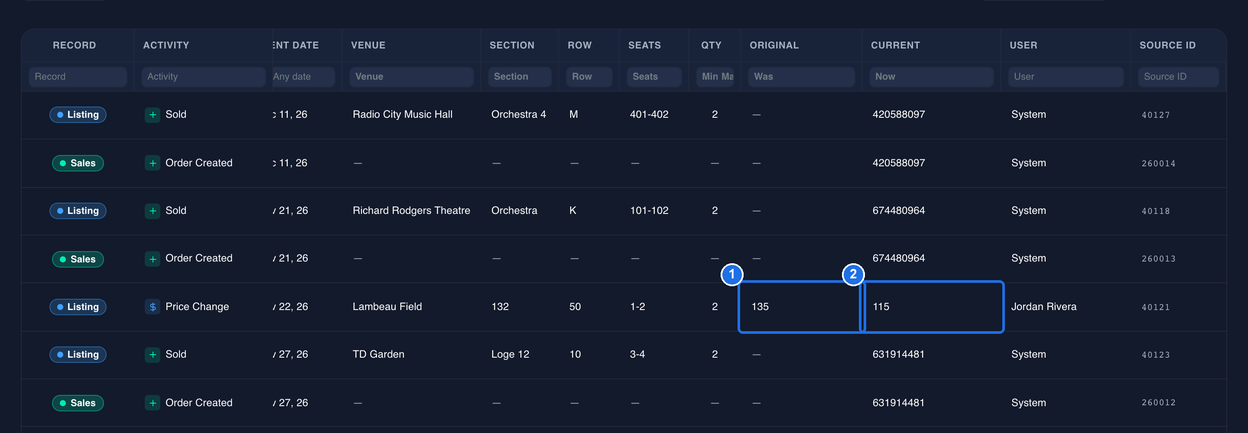Viewport: 1248px width, 433px height.
Task: Select the TD Garden venue cell
Action: [x=378, y=355]
